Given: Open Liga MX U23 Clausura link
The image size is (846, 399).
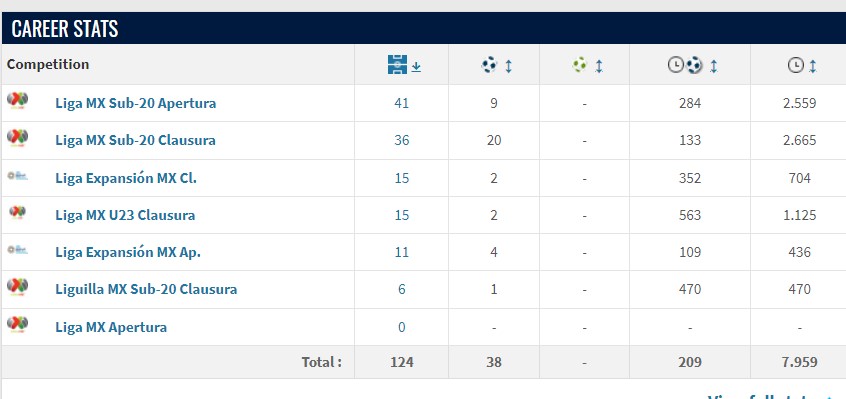Looking at the screenshot, I should pos(125,215).
